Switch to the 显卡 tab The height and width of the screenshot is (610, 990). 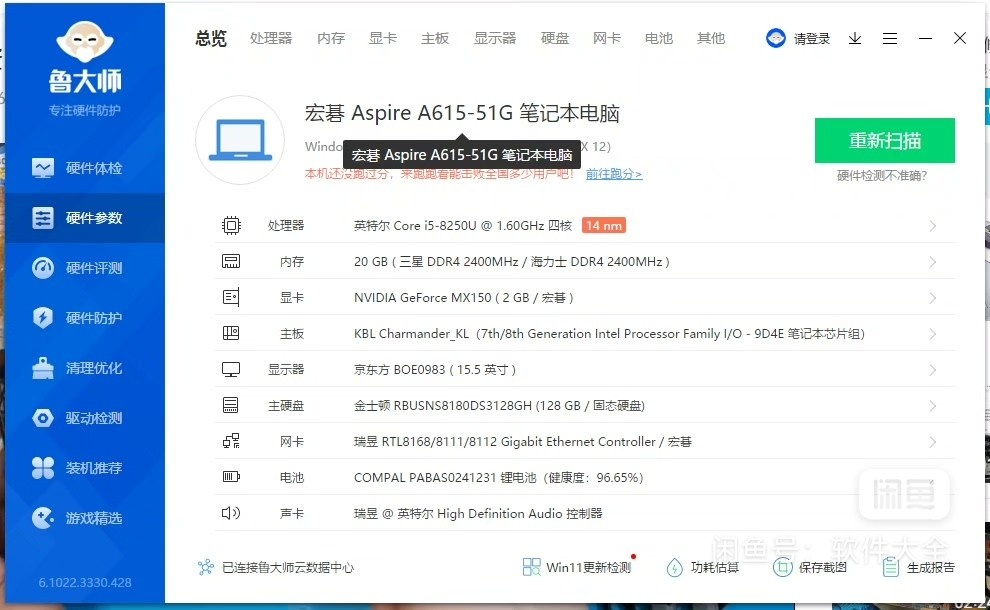[x=383, y=39]
